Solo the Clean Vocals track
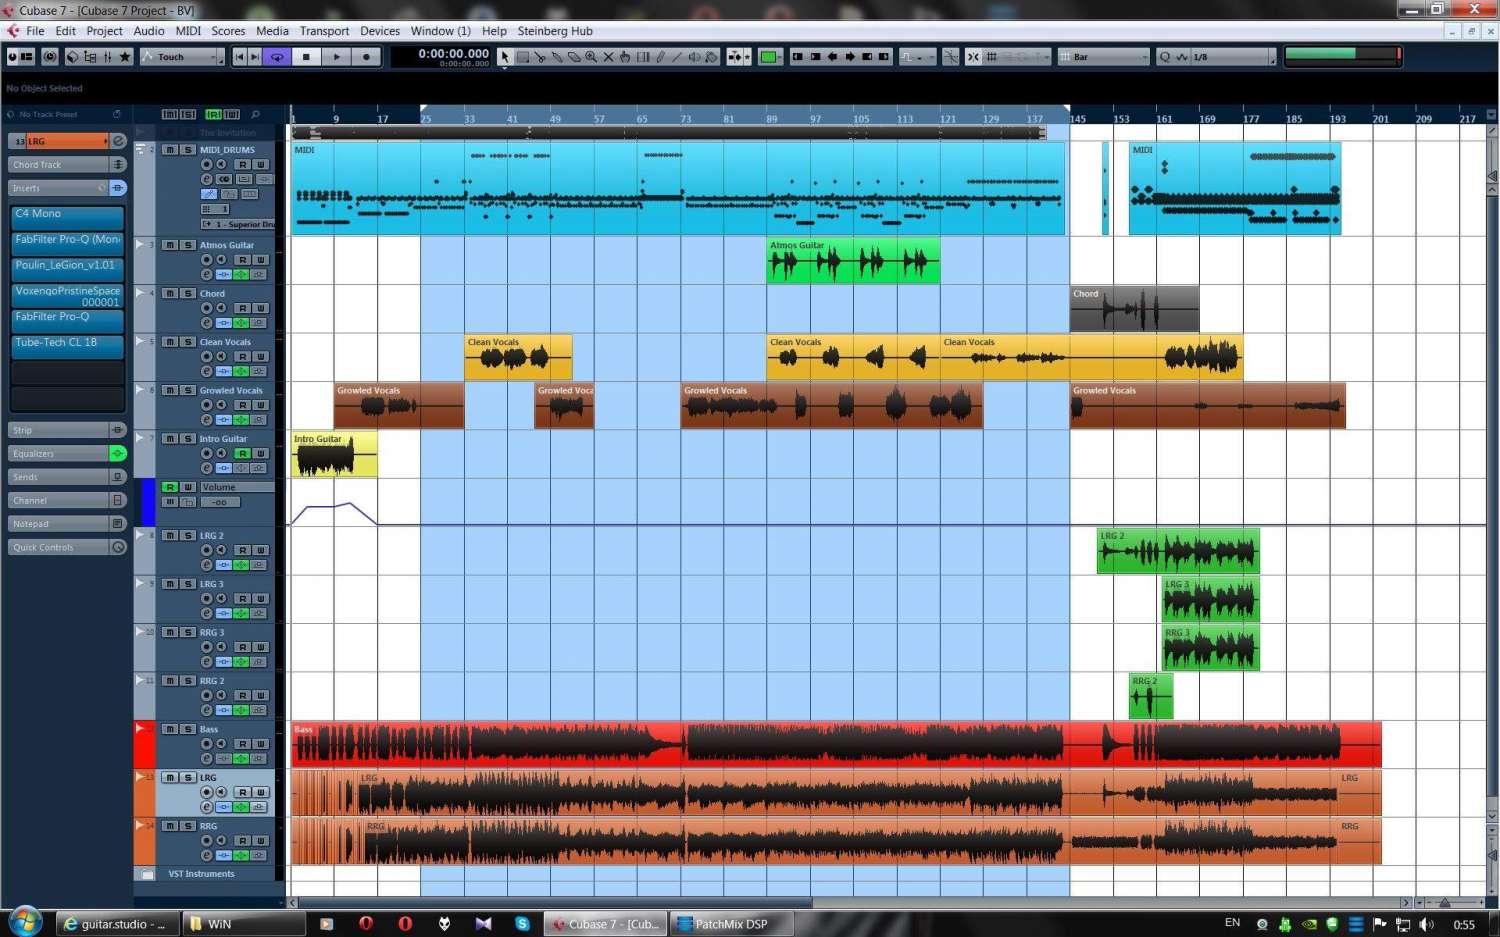 pos(187,342)
